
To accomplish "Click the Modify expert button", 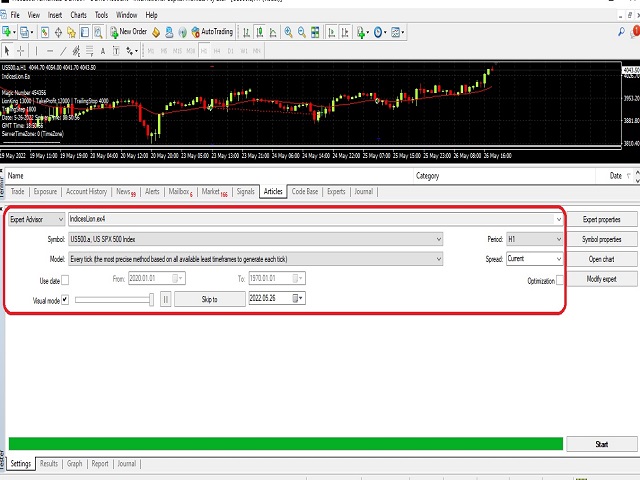I will click(x=602, y=279).
